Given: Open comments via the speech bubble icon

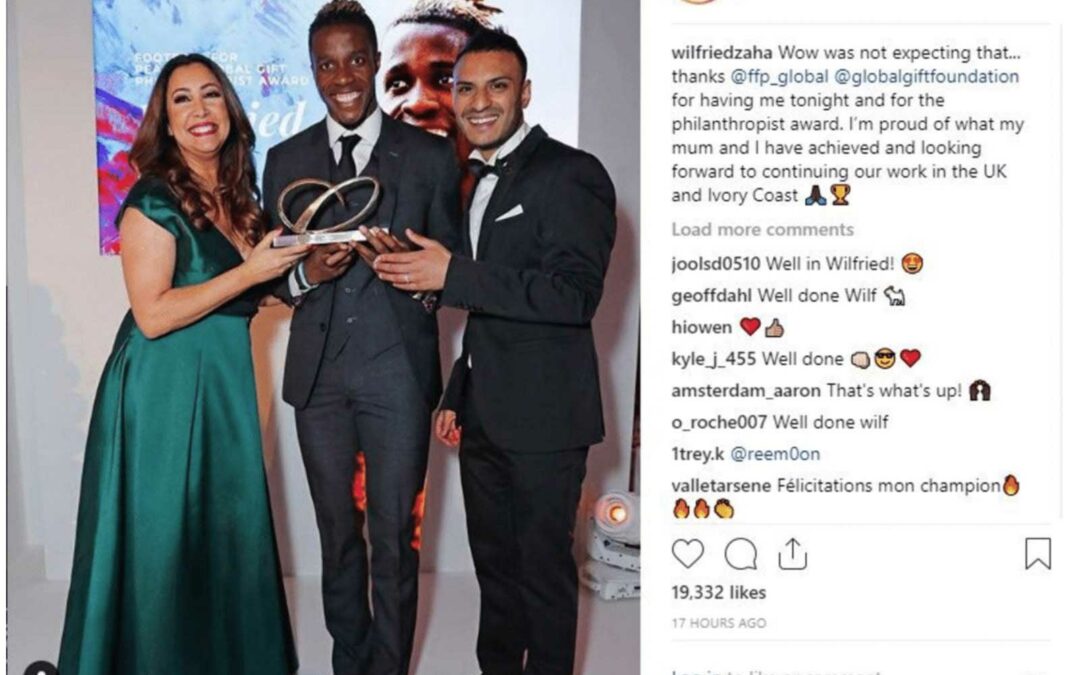Looking at the screenshot, I should [x=740, y=554].
